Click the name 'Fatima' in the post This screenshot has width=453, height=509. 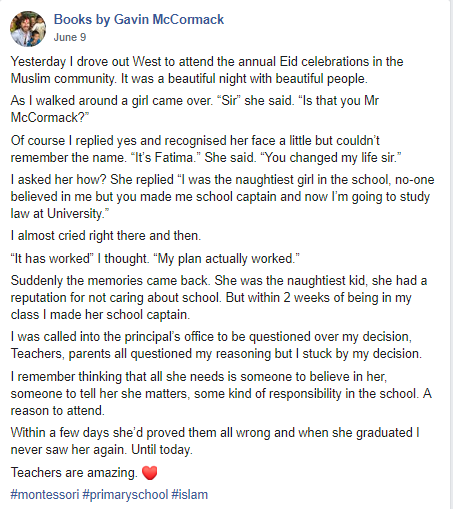click(x=174, y=157)
